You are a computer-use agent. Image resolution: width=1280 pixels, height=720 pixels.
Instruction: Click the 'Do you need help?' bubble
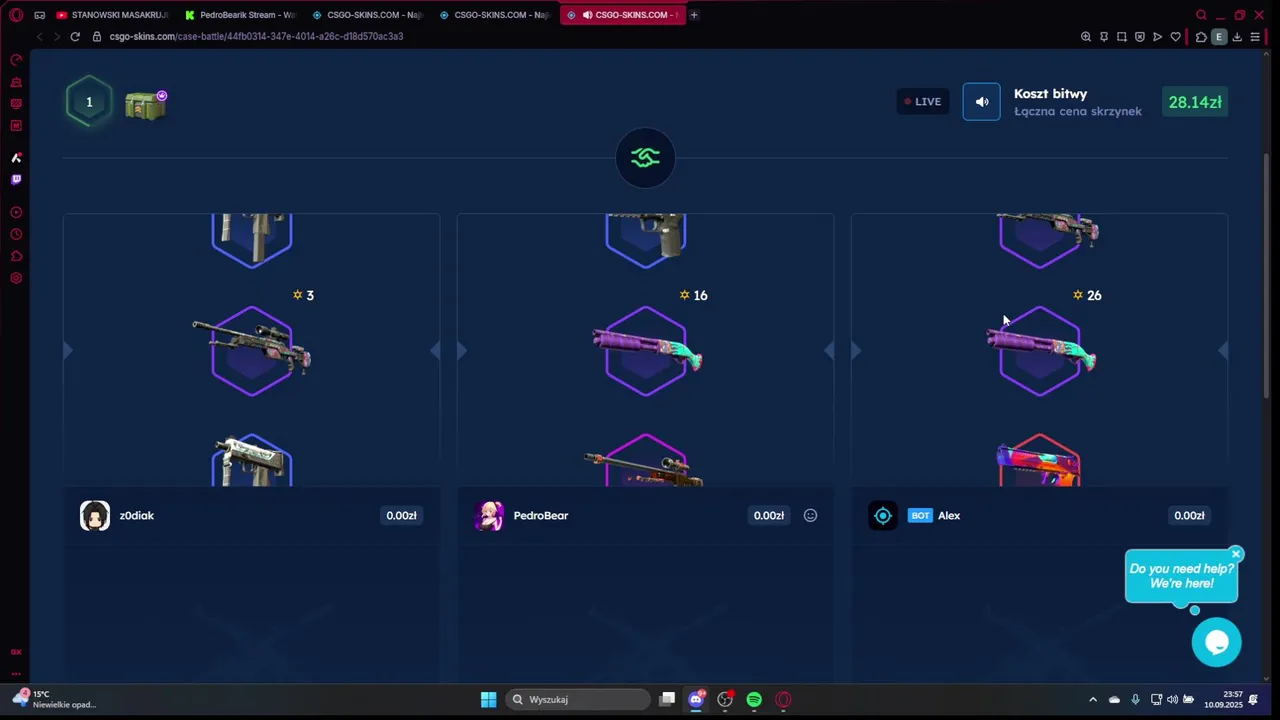click(x=1181, y=576)
